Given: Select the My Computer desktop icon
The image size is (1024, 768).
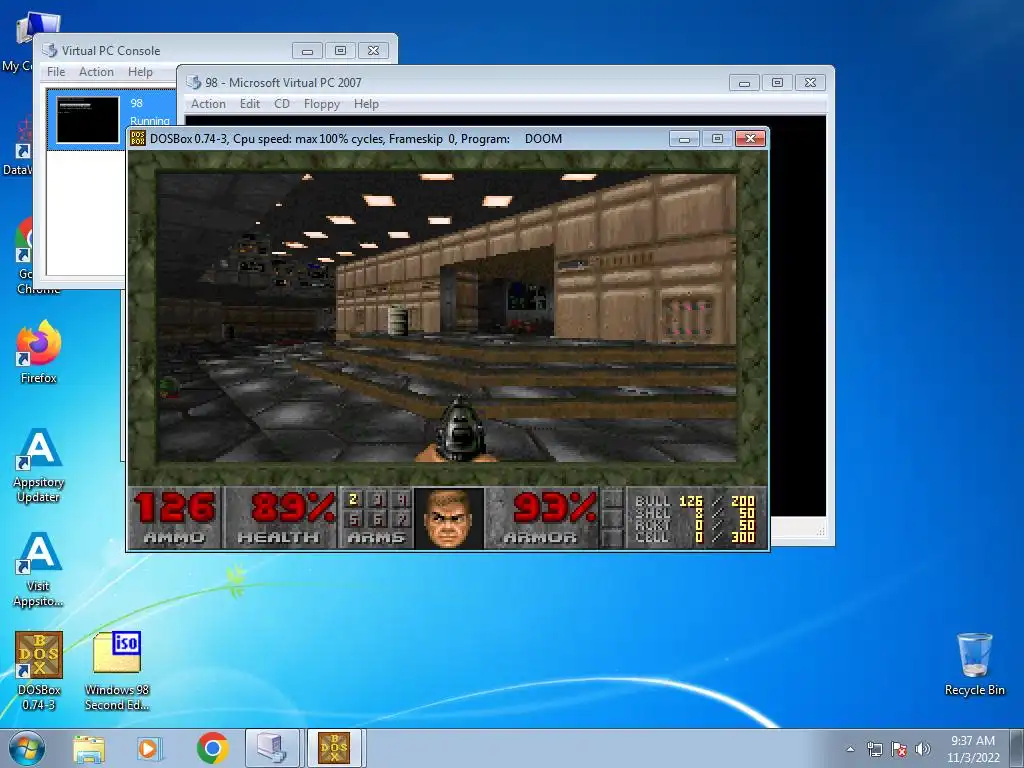Looking at the screenshot, I should [20, 42].
